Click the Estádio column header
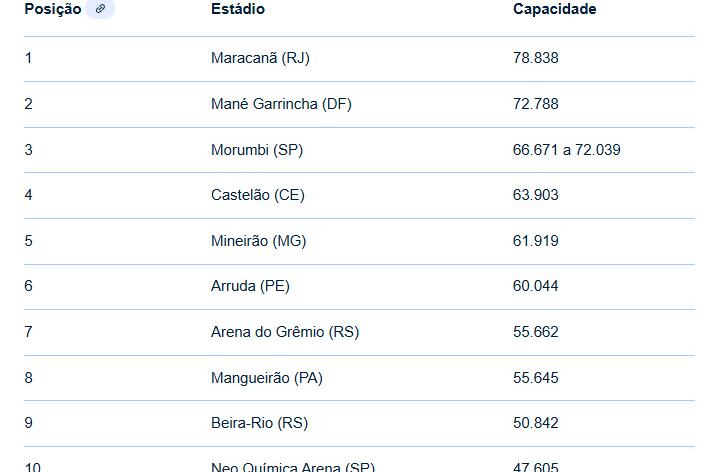The width and height of the screenshot is (708, 472). point(238,9)
